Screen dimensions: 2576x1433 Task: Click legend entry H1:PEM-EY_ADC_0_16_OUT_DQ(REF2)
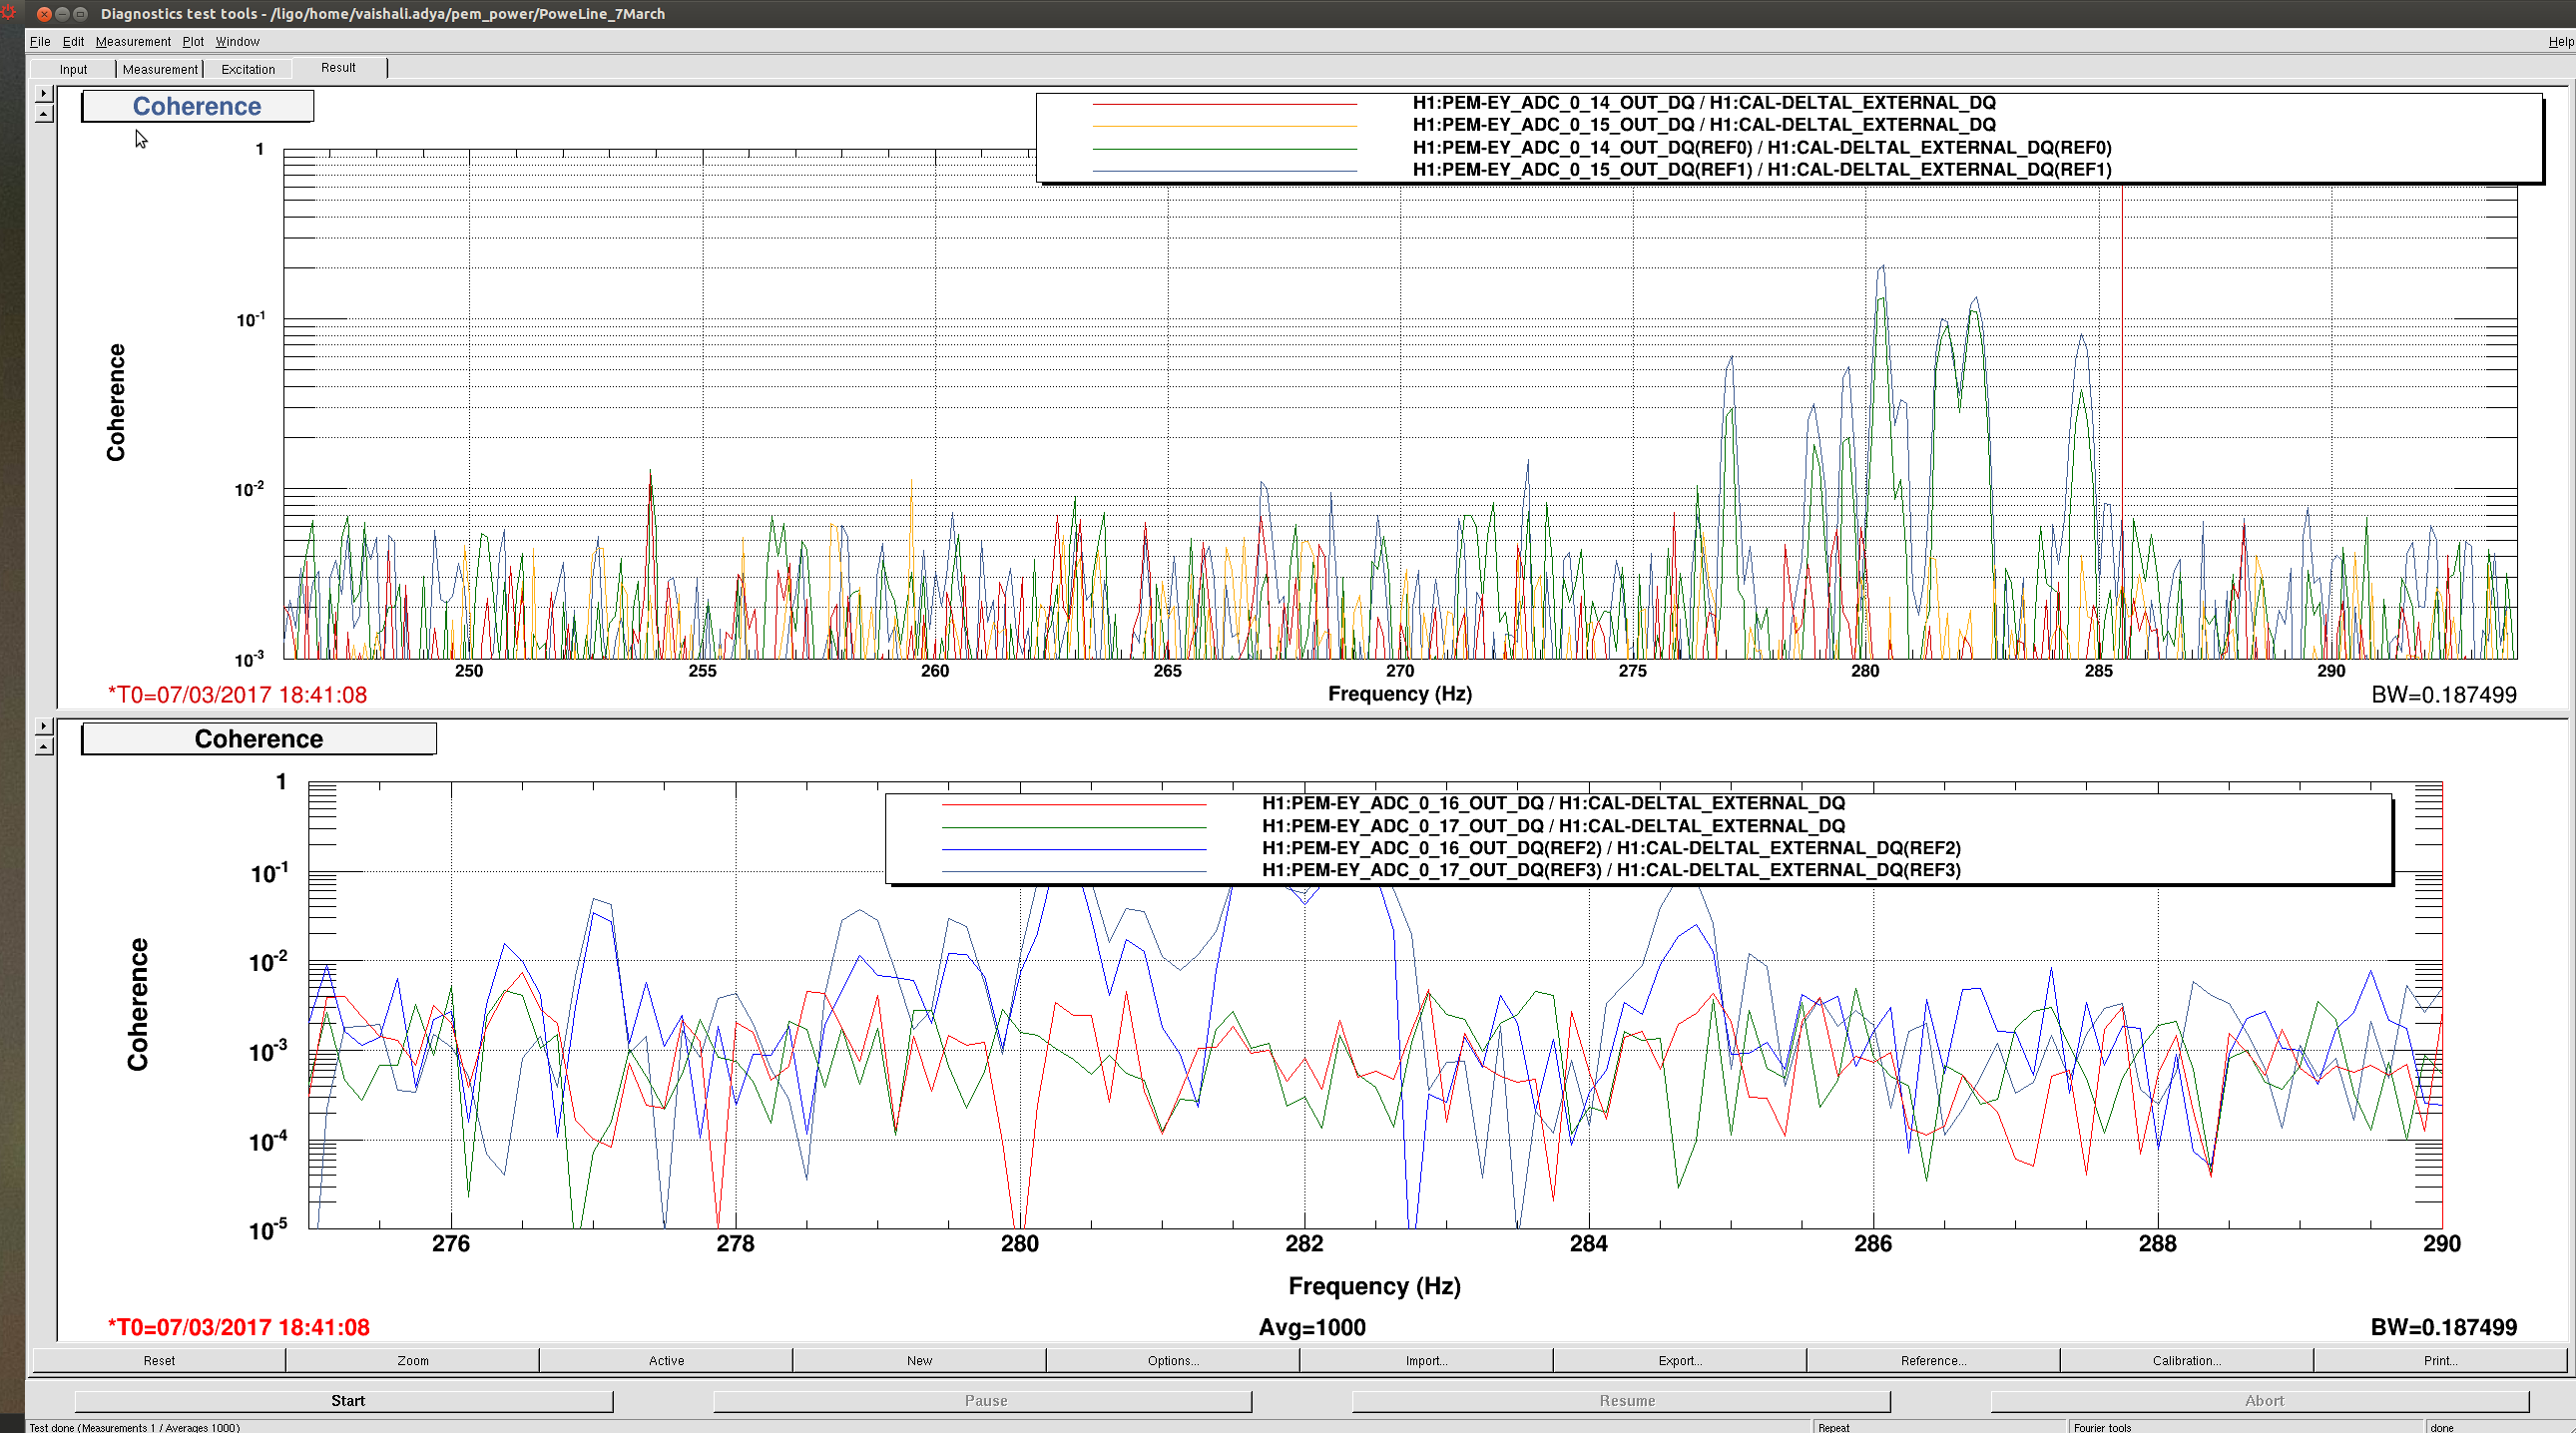click(1611, 848)
